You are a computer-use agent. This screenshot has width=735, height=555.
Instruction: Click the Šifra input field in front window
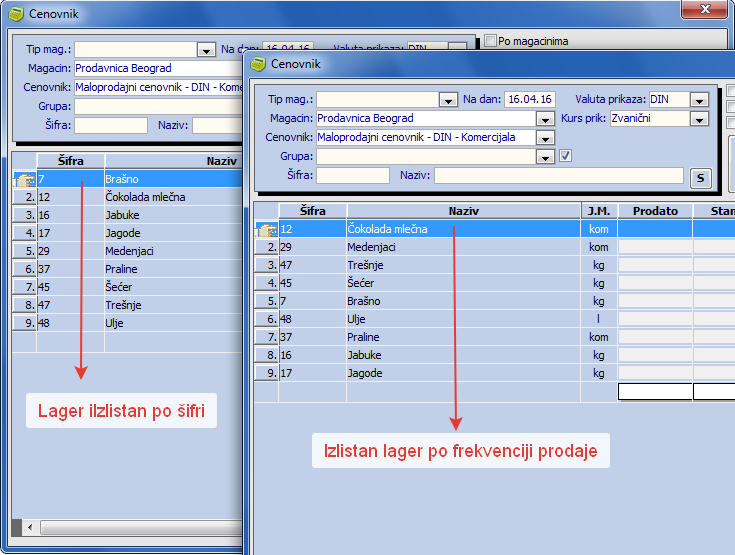point(353,175)
